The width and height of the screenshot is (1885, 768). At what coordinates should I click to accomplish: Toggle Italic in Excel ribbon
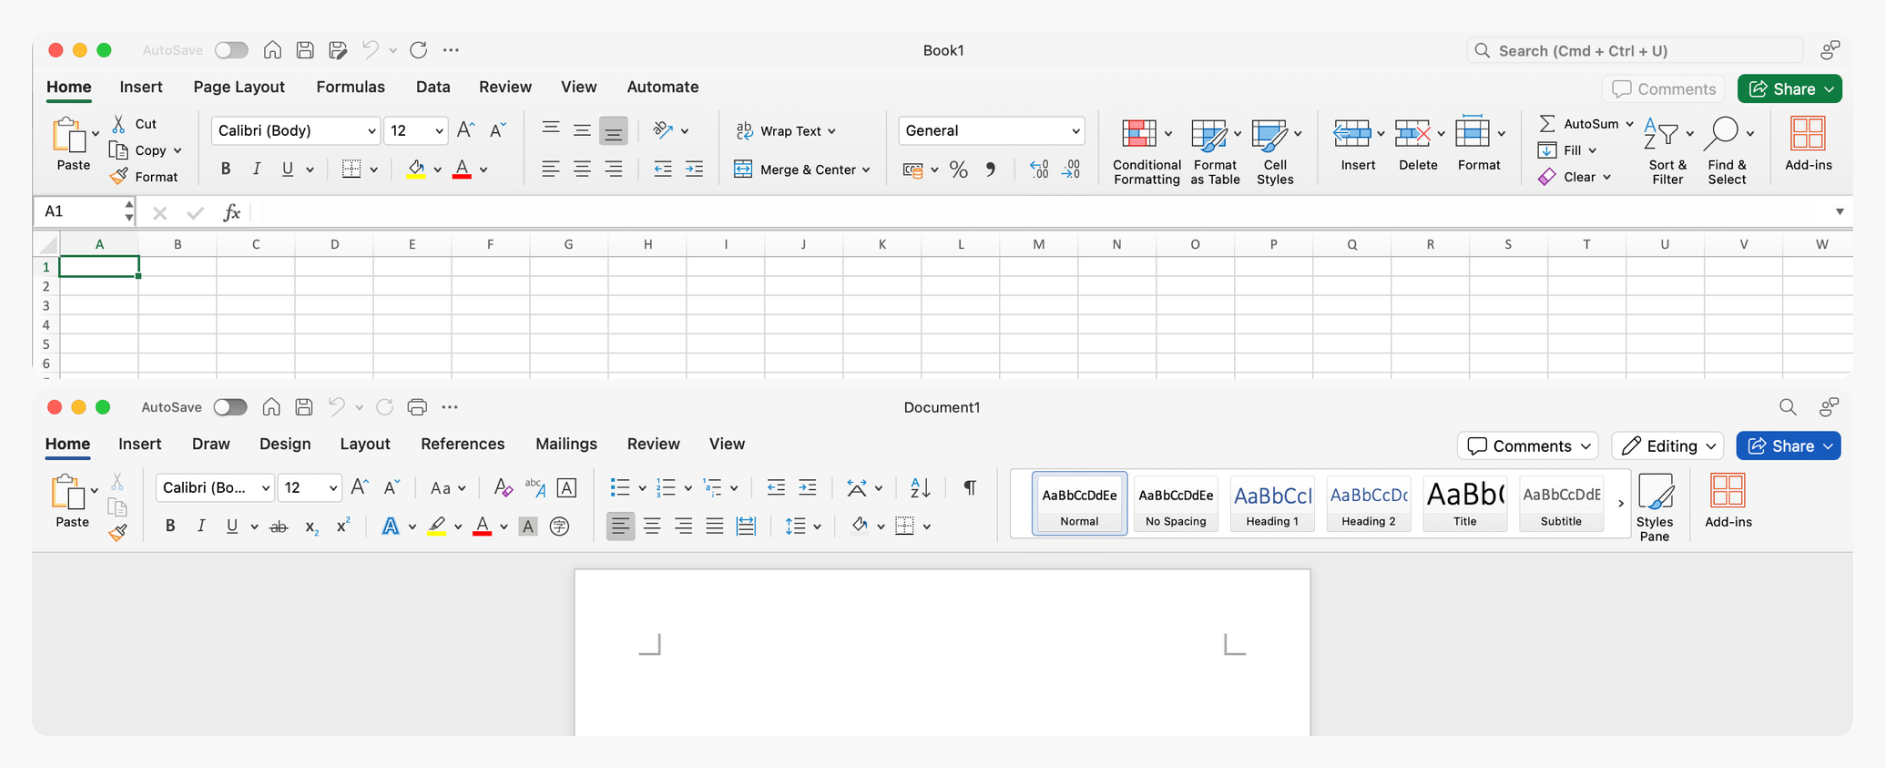[256, 169]
